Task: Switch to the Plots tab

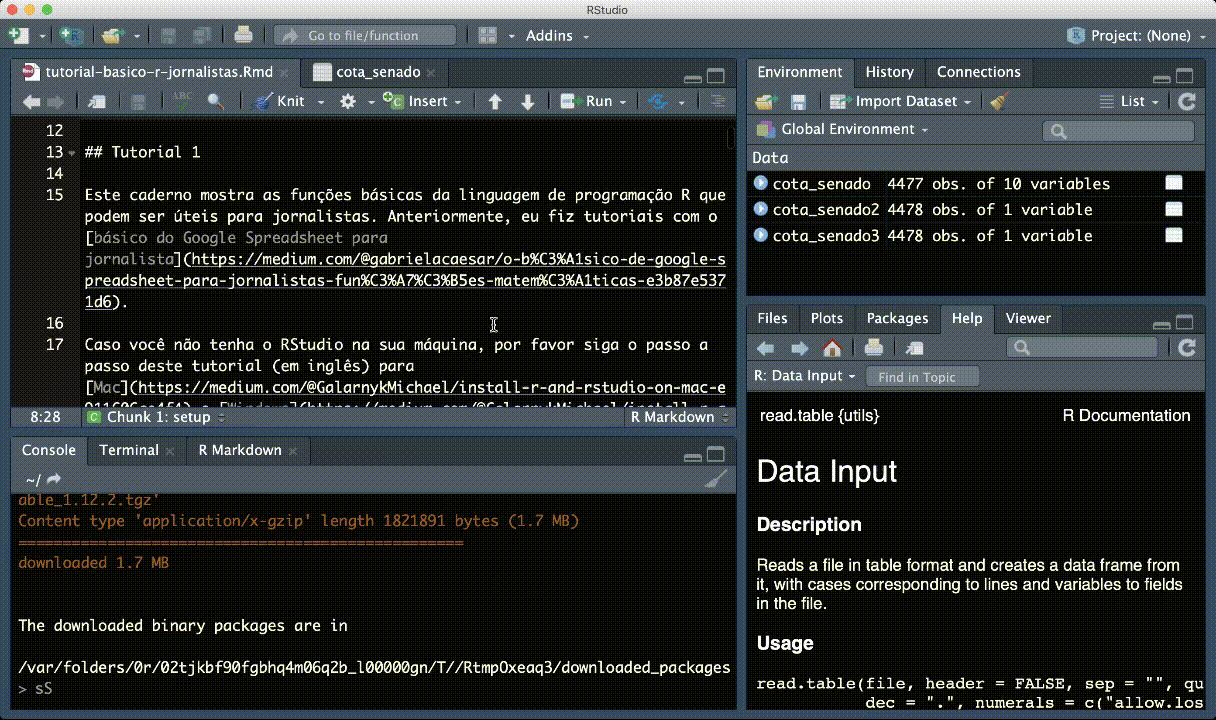Action: click(x=827, y=318)
